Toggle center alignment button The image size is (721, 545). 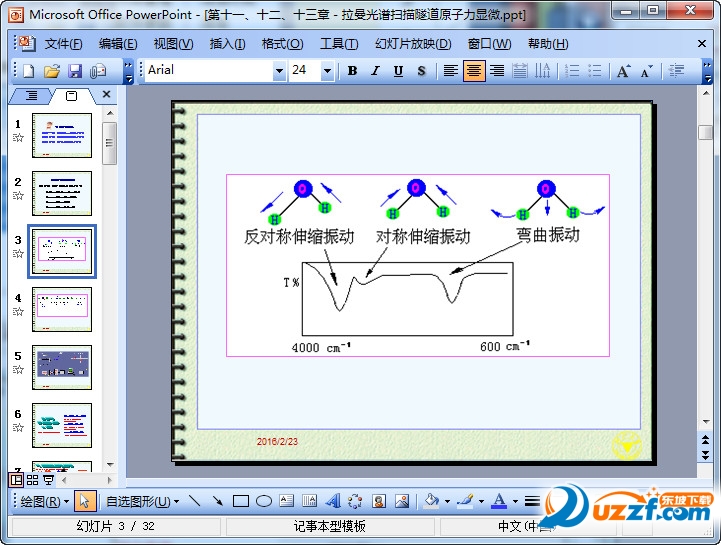click(x=474, y=71)
